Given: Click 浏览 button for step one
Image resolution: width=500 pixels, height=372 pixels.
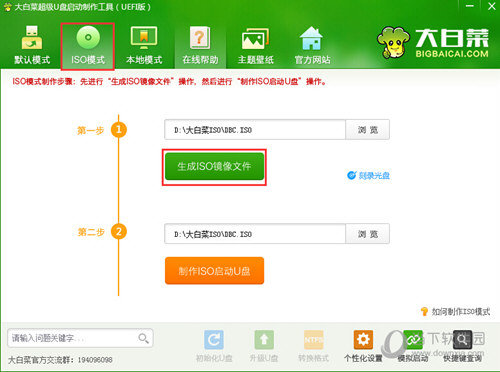Looking at the screenshot, I should tap(368, 130).
